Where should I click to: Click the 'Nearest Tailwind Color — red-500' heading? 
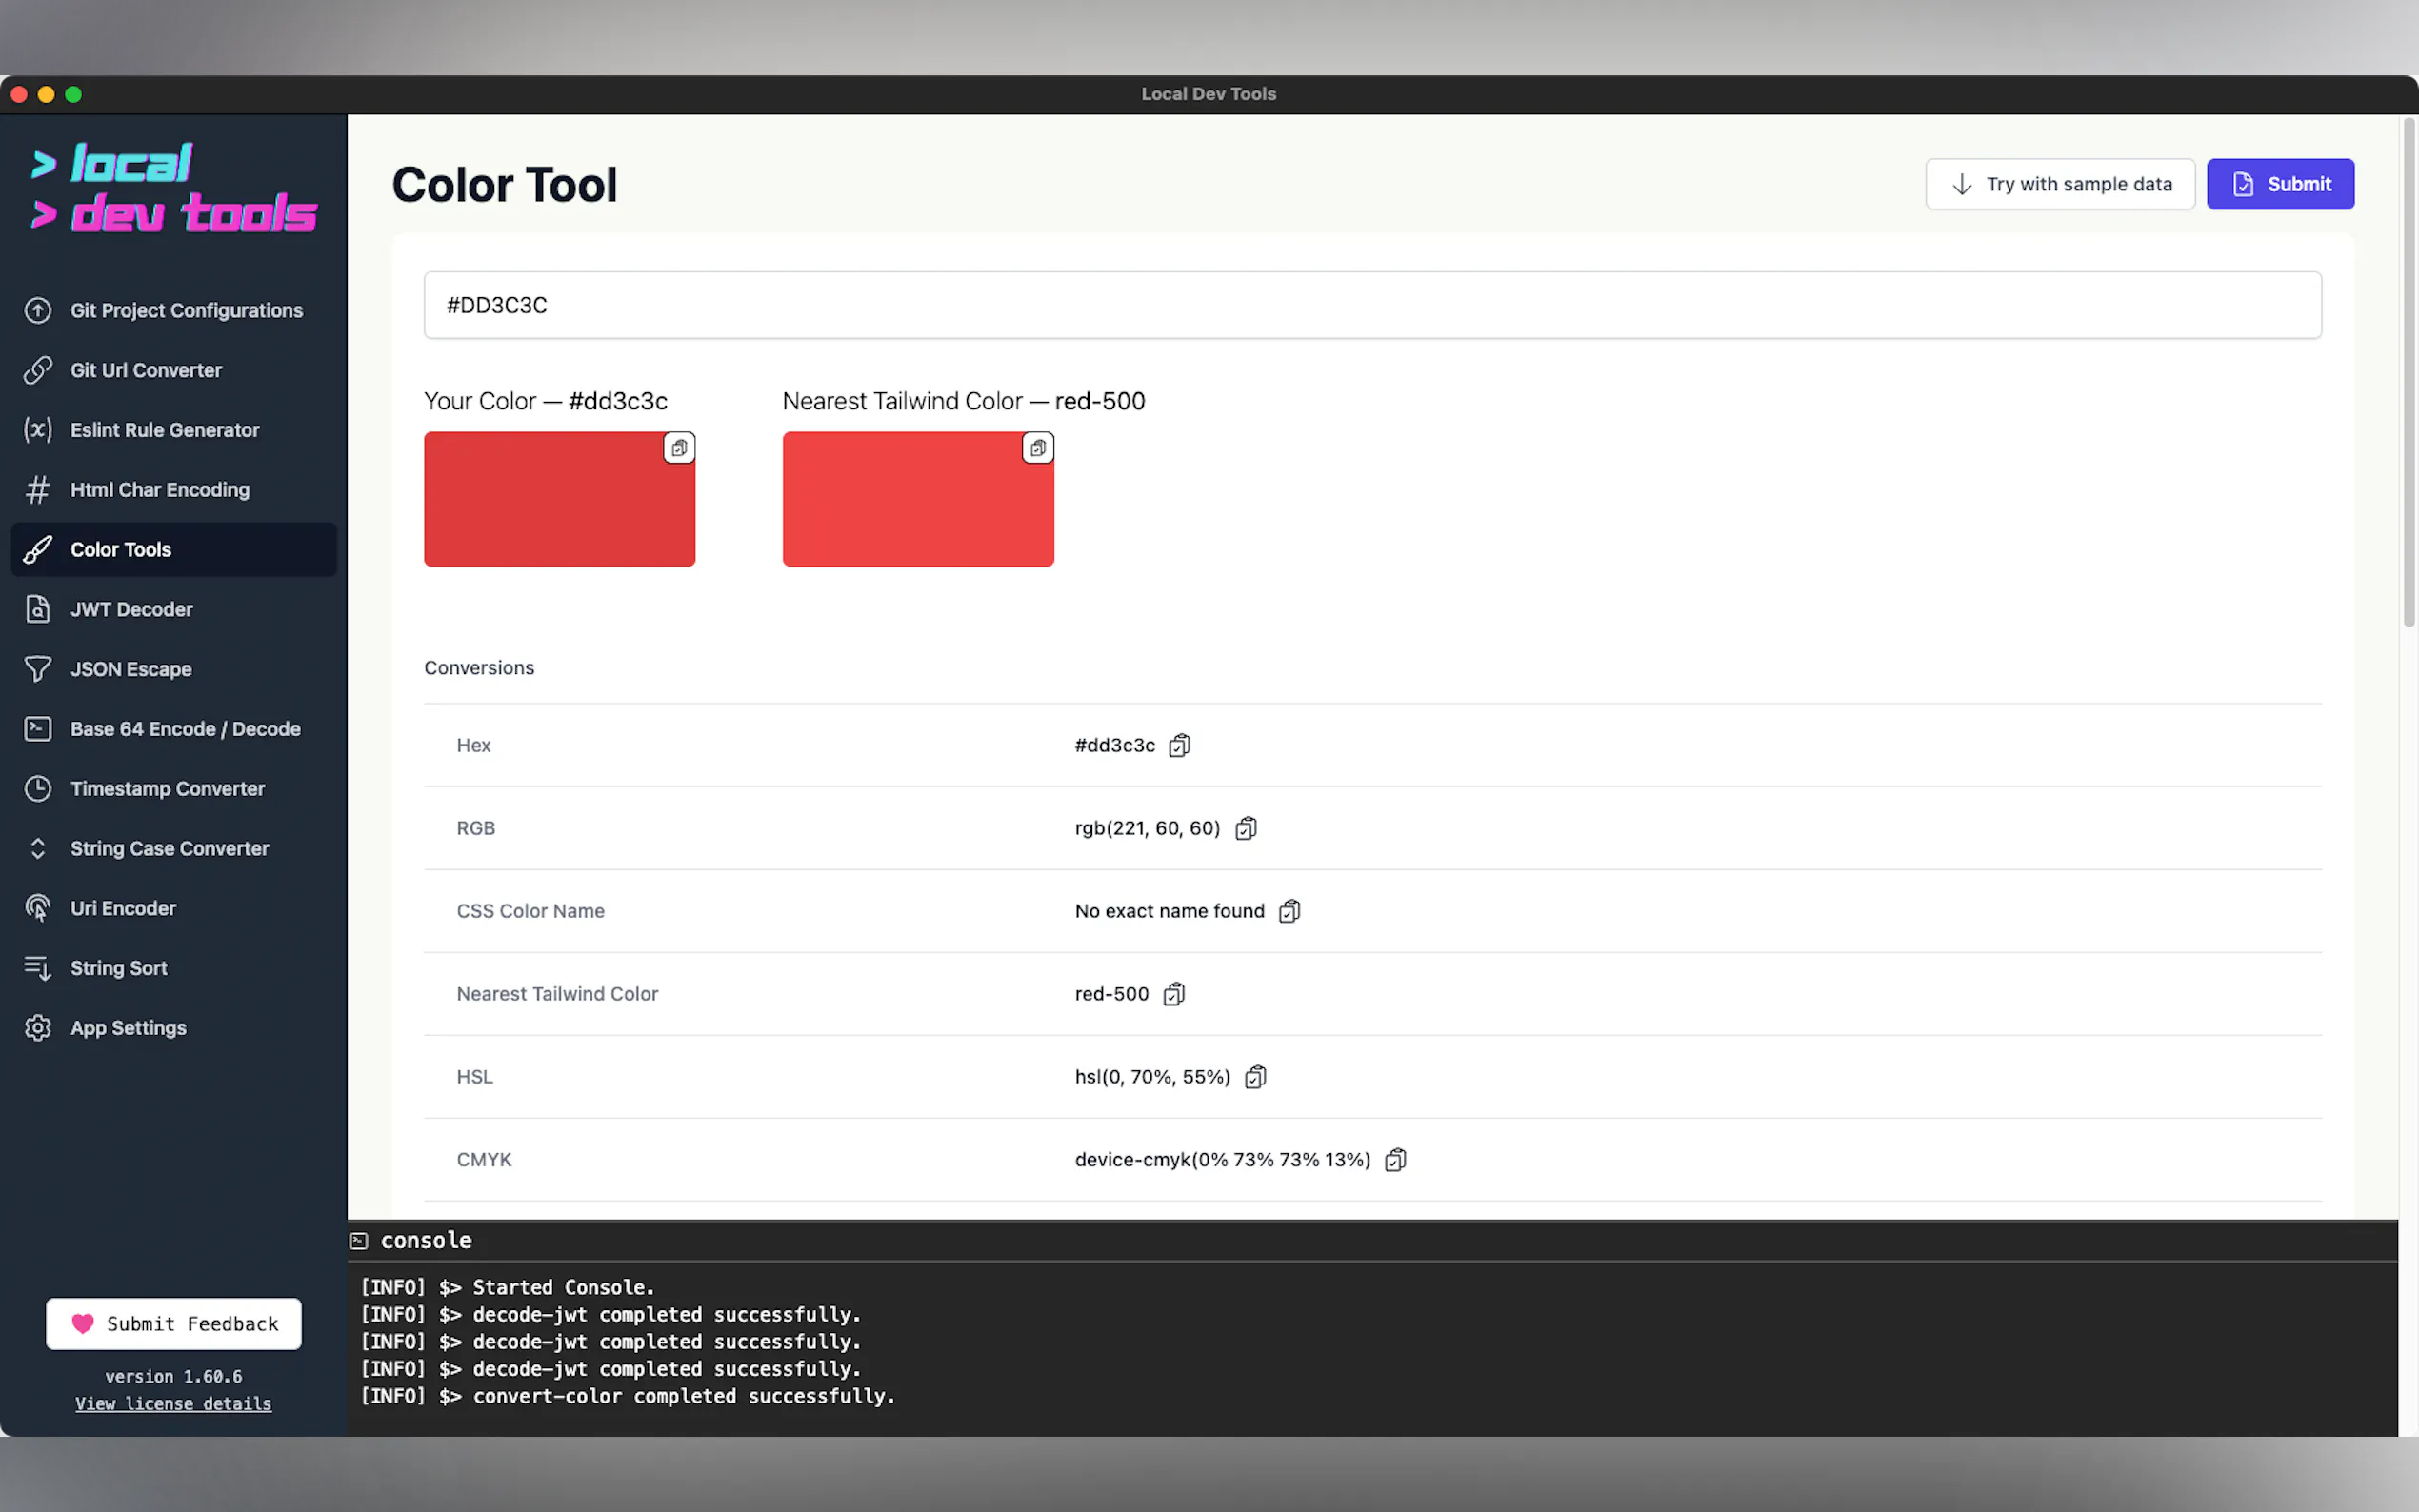[964, 401]
